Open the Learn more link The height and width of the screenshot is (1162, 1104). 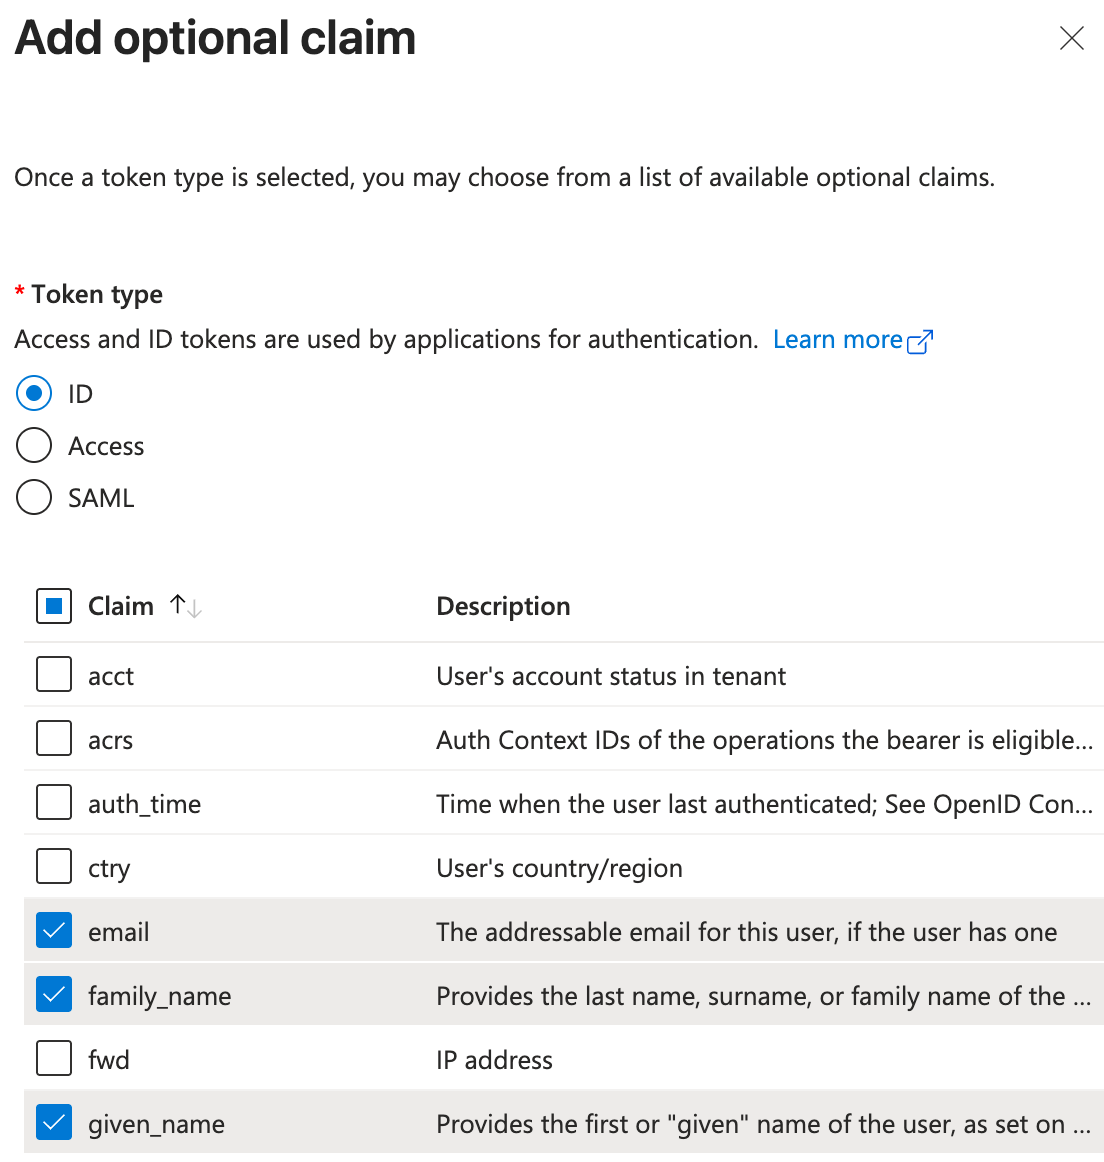point(837,340)
